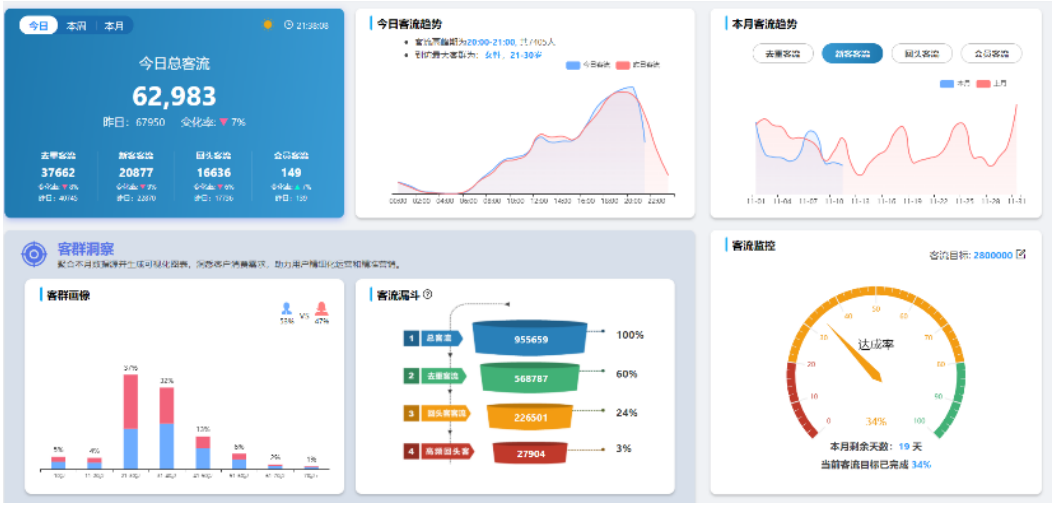Switch to the 本周 tab
1055x508 pixels.
coord(76,26)
